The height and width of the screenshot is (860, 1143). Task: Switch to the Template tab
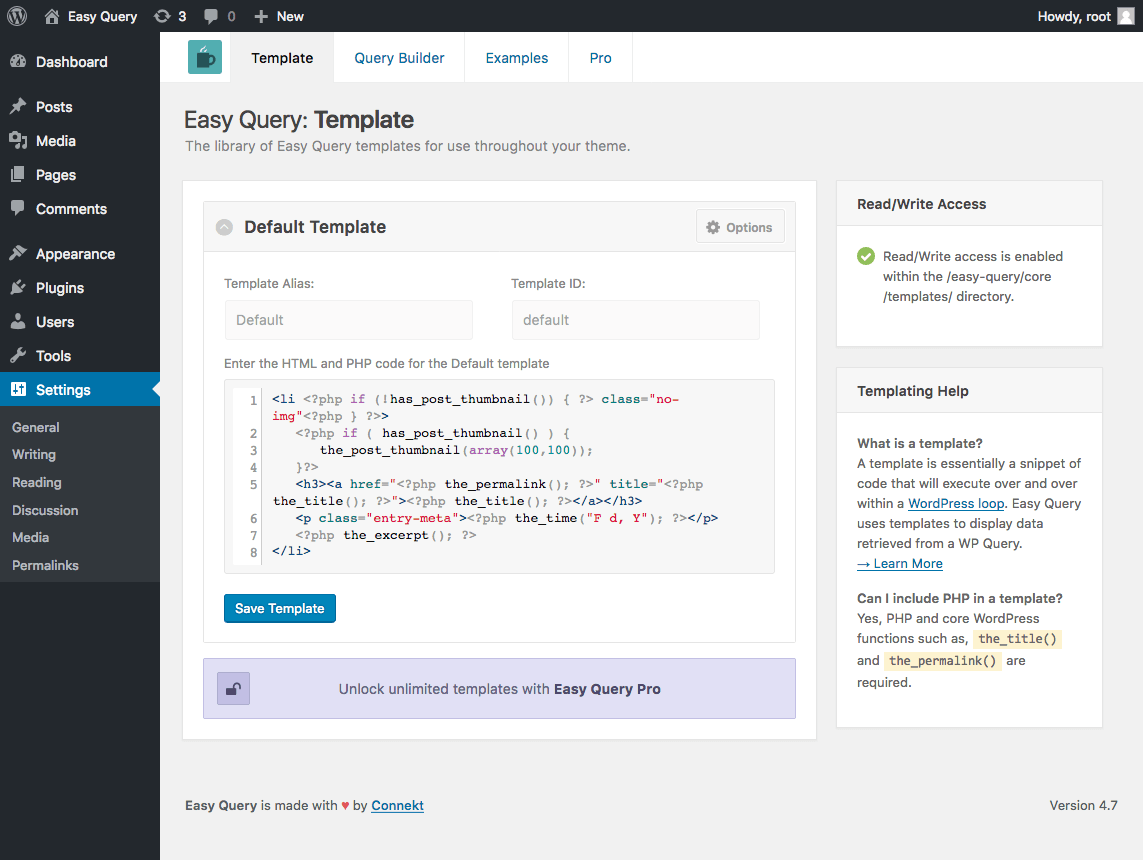(x=282, y=58)
